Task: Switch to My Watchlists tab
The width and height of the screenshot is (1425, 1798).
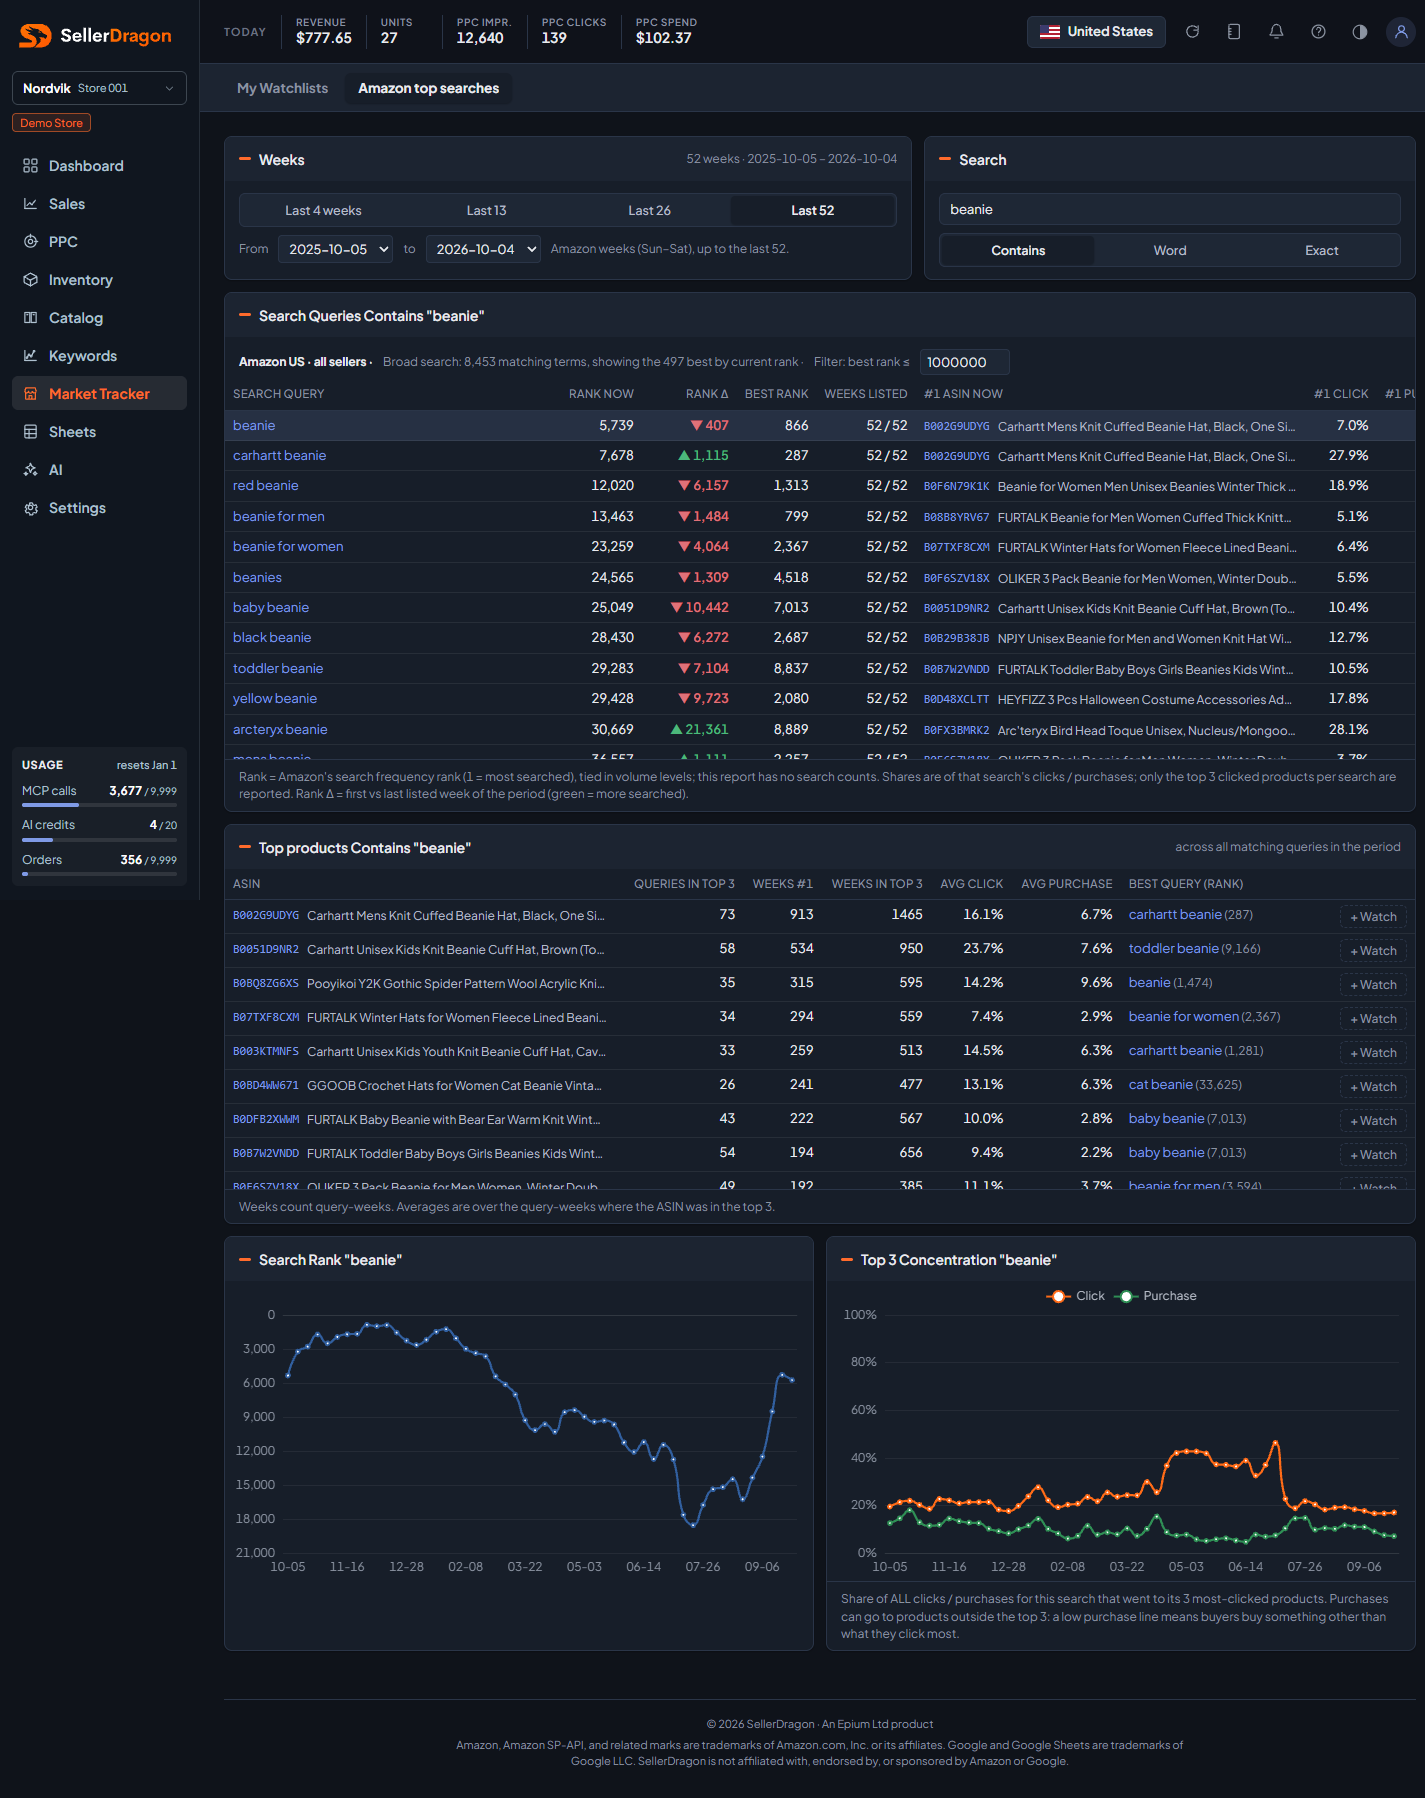Action: coord(282,88)
